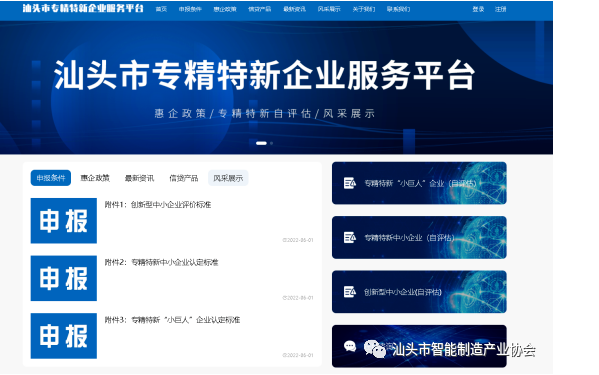Switch to the 风采展示 tab
599x375 pixels.
pyautogui.click(x=228, y=178)
